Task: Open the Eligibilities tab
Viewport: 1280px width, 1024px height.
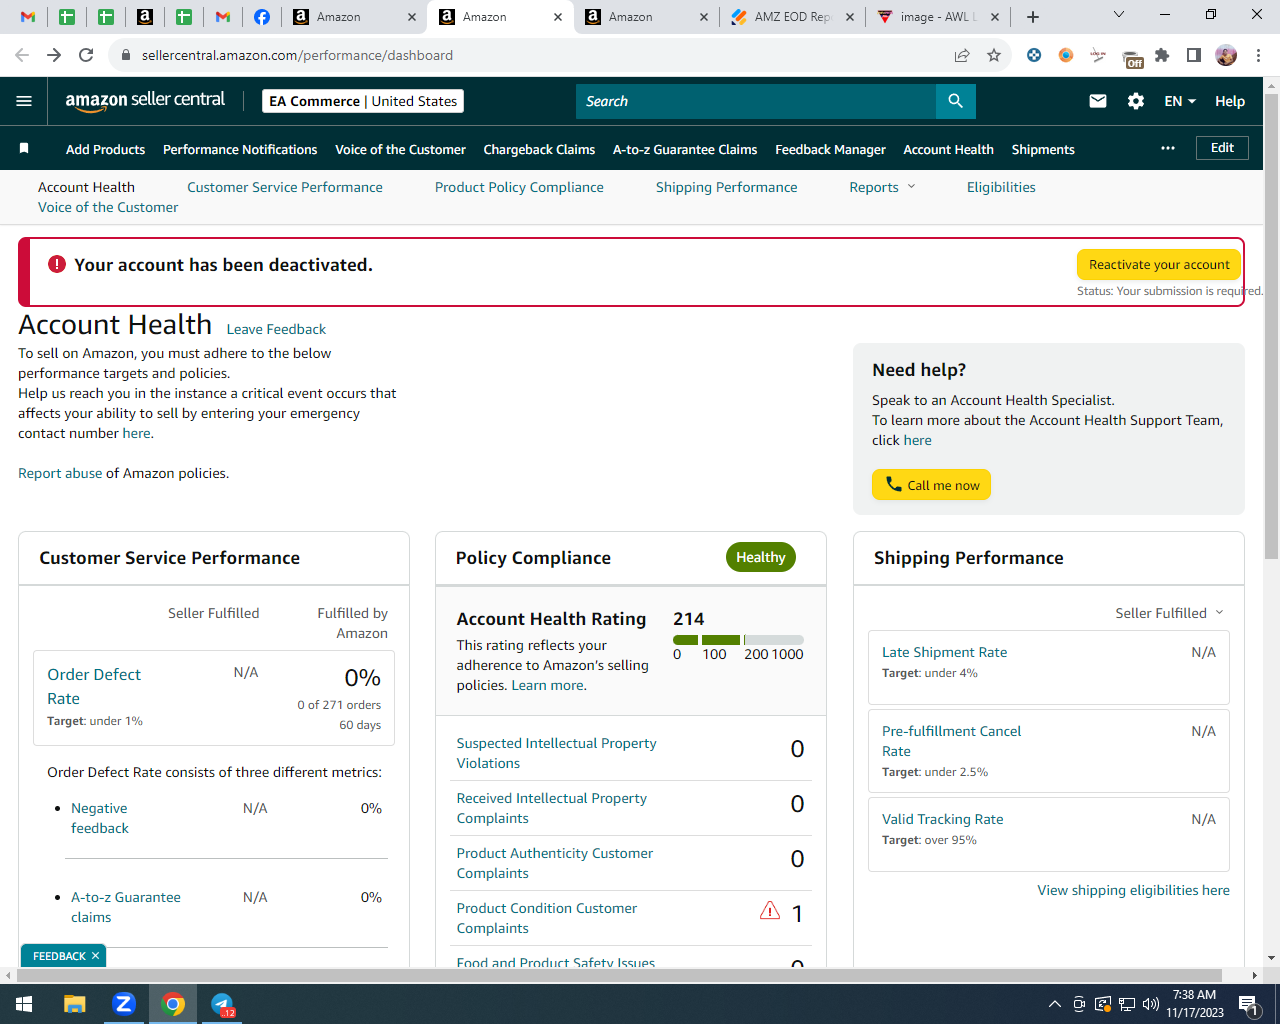Action: click(1001, 187)
